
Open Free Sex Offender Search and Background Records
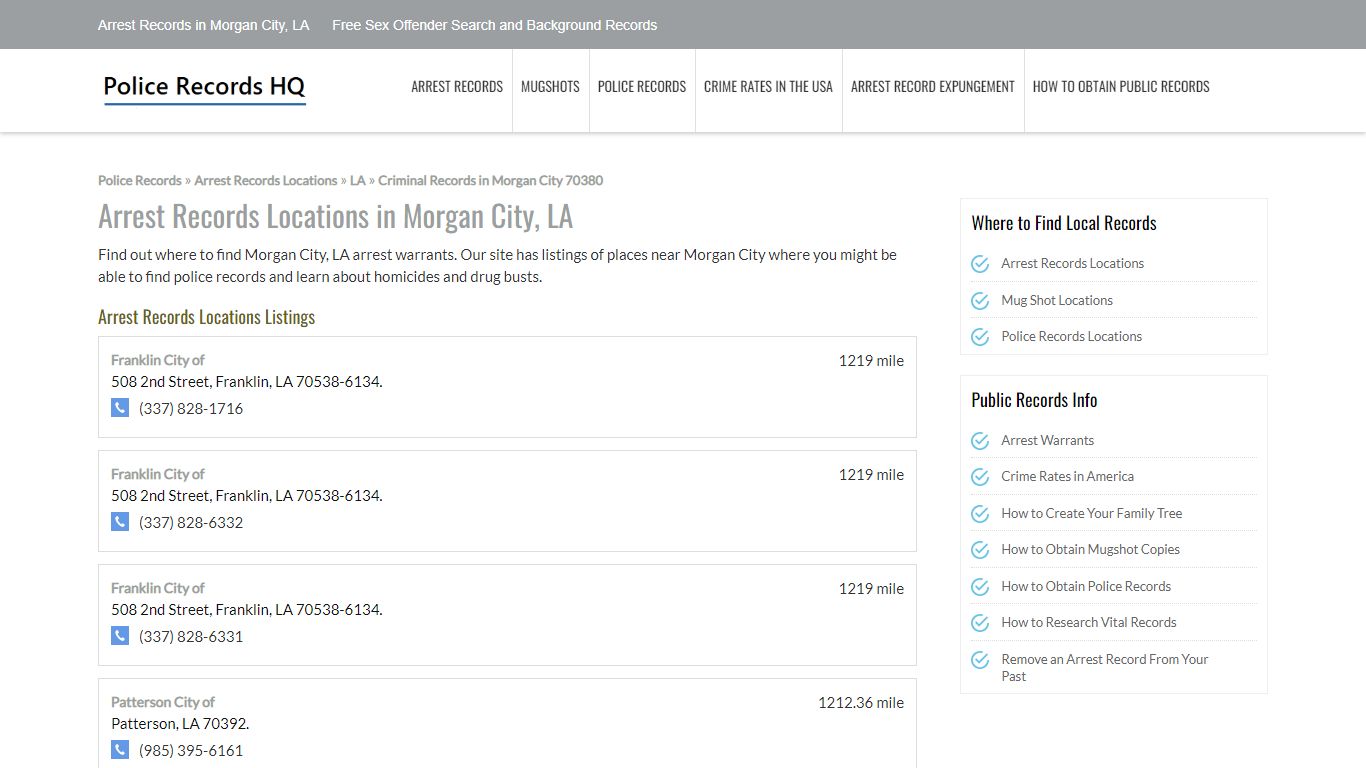495,25
